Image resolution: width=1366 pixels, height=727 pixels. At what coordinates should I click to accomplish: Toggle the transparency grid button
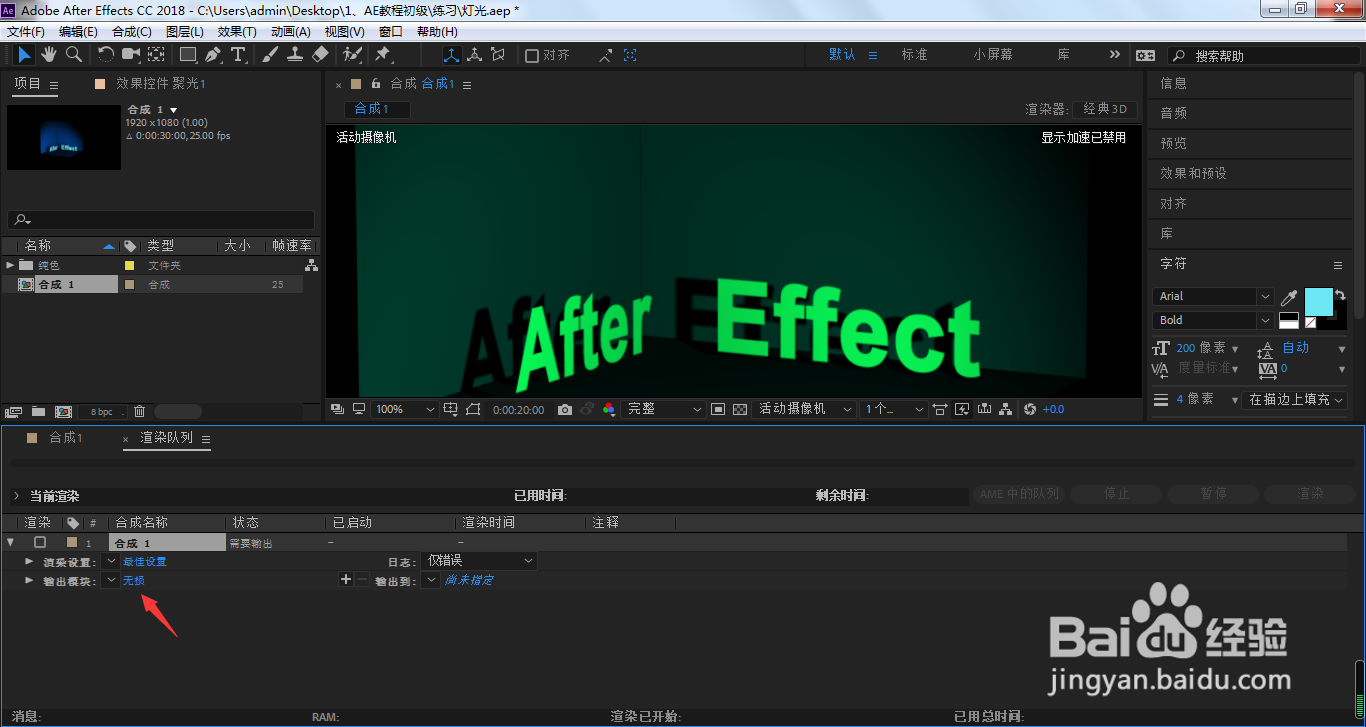tap(740, 409)
